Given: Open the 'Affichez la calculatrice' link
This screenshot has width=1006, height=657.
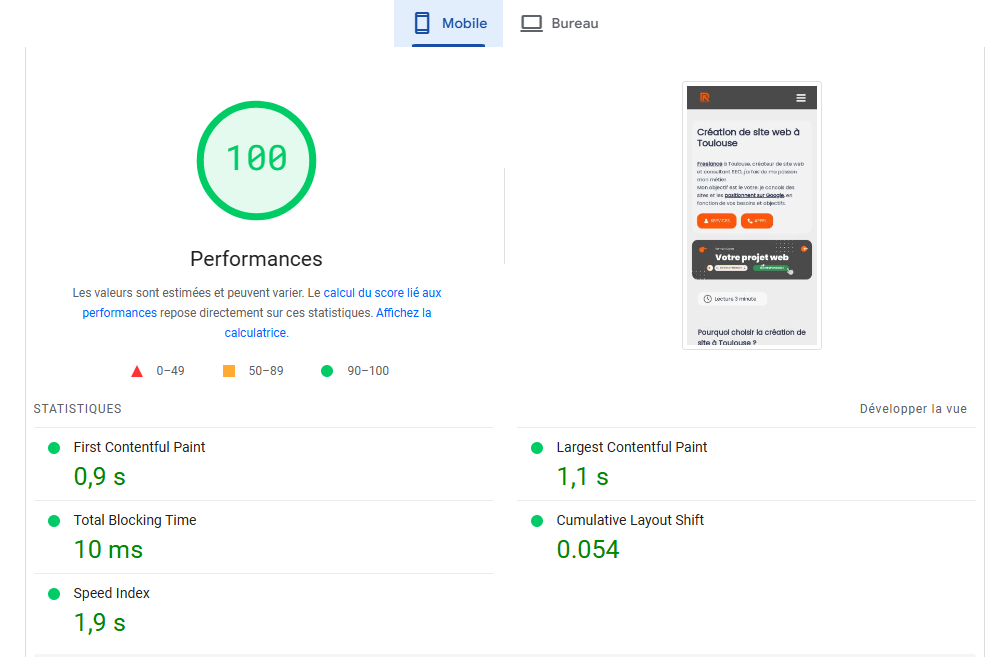Looking at the screenshot, I should point(403,313).
